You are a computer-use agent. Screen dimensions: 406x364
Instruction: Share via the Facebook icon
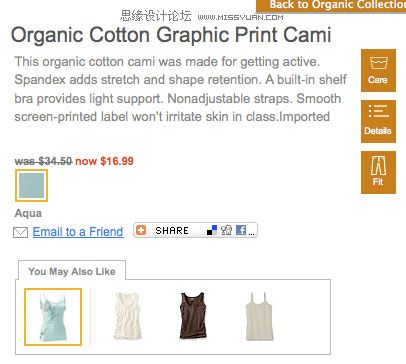pos(241,230)
